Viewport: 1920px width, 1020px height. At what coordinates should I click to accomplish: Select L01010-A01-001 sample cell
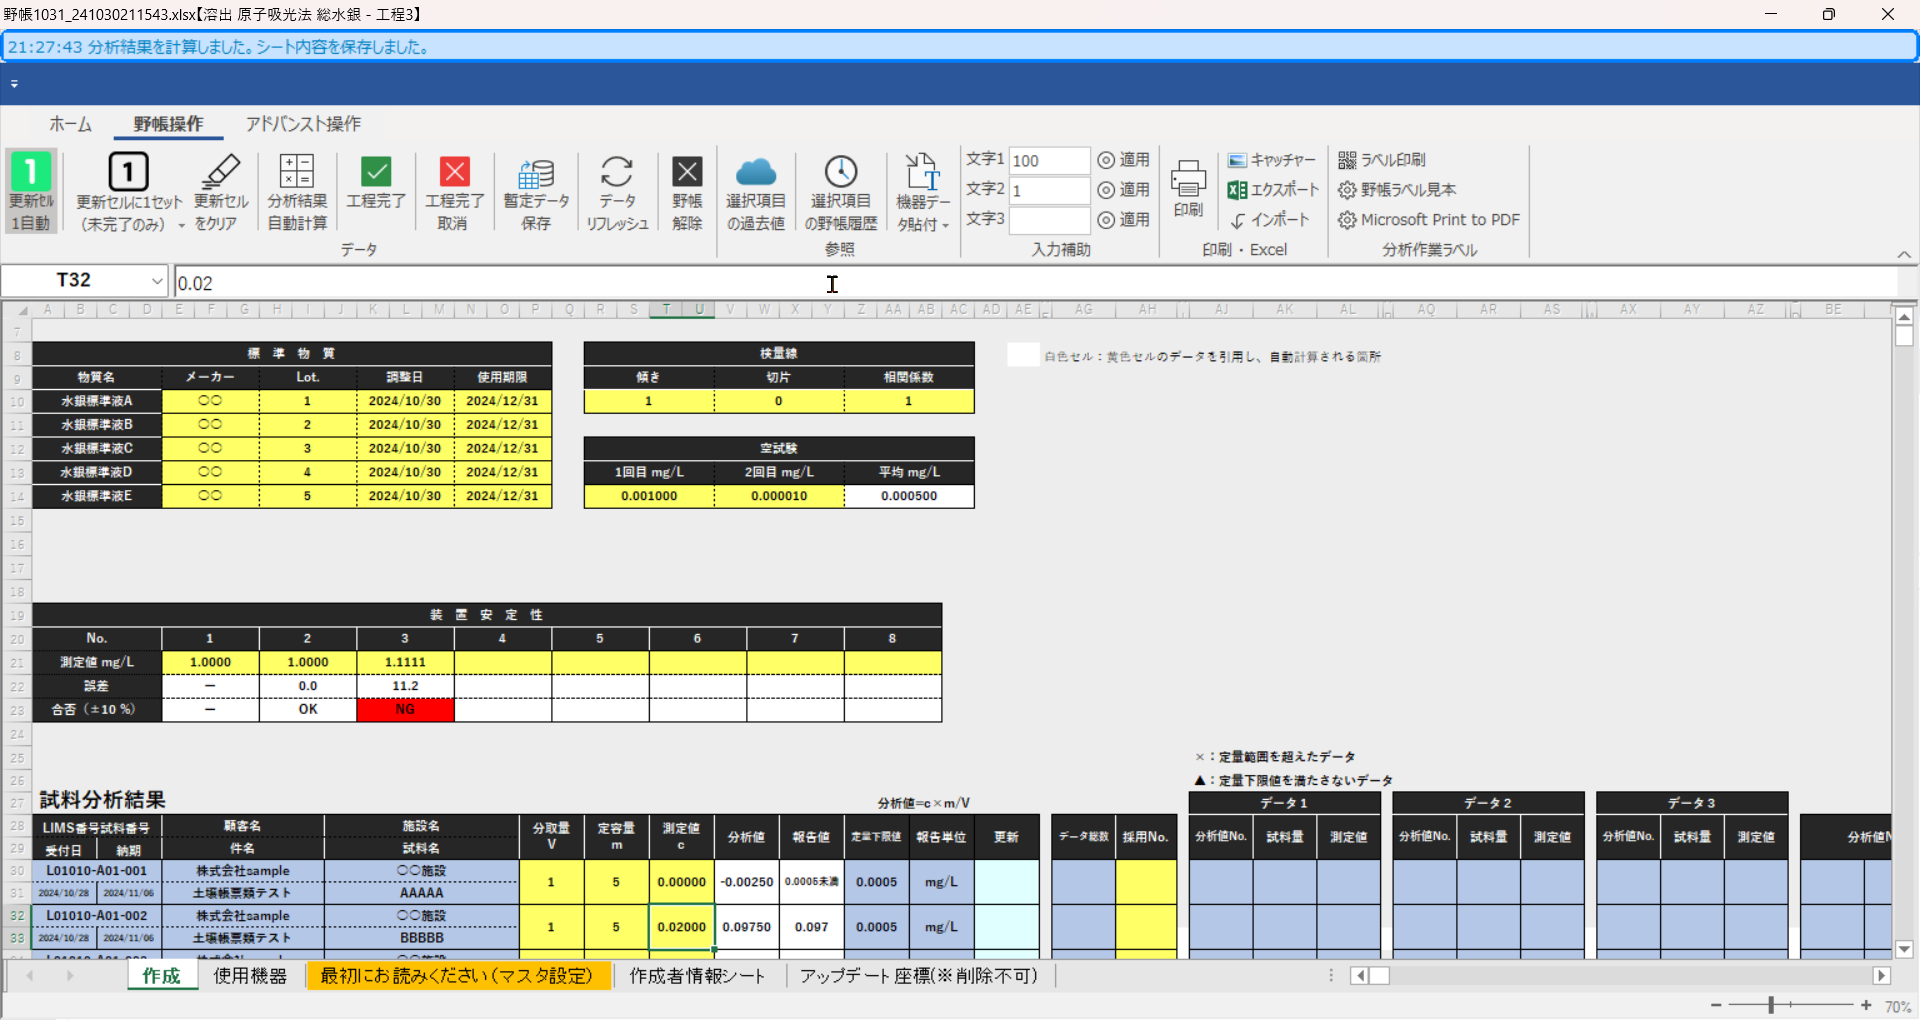coord(97,871)
